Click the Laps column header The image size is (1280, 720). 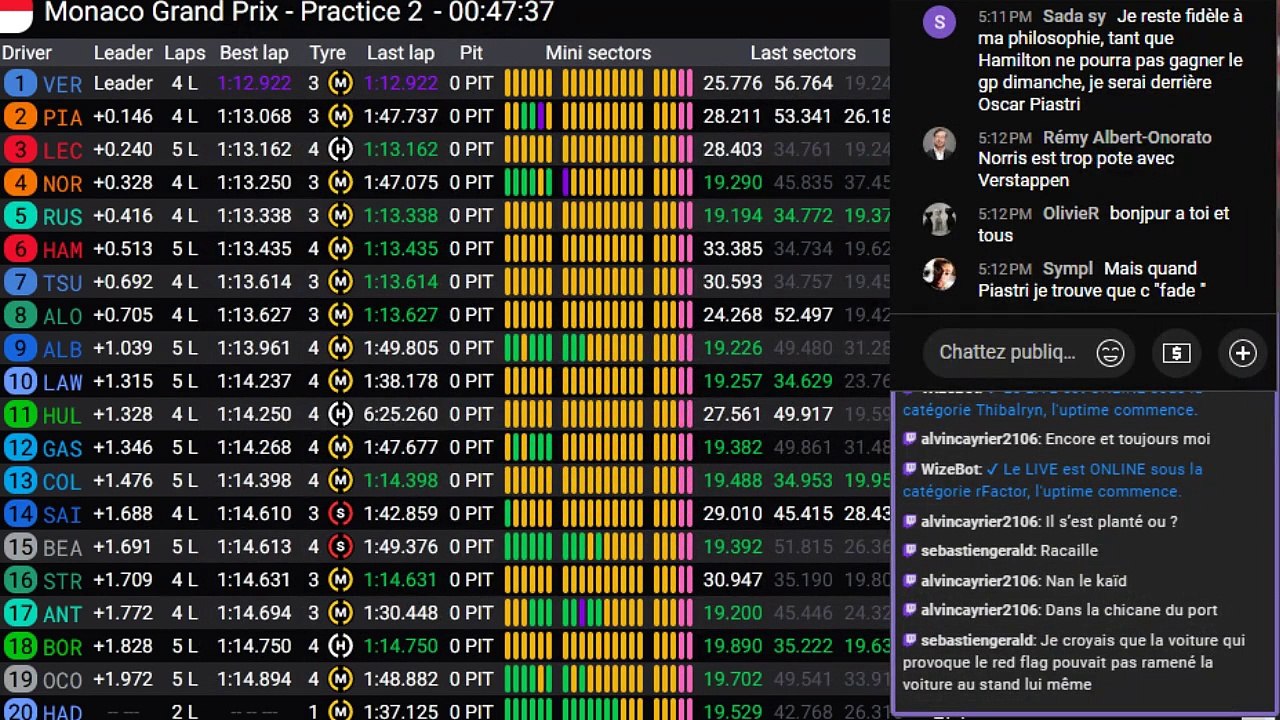[x=184, y=54]
